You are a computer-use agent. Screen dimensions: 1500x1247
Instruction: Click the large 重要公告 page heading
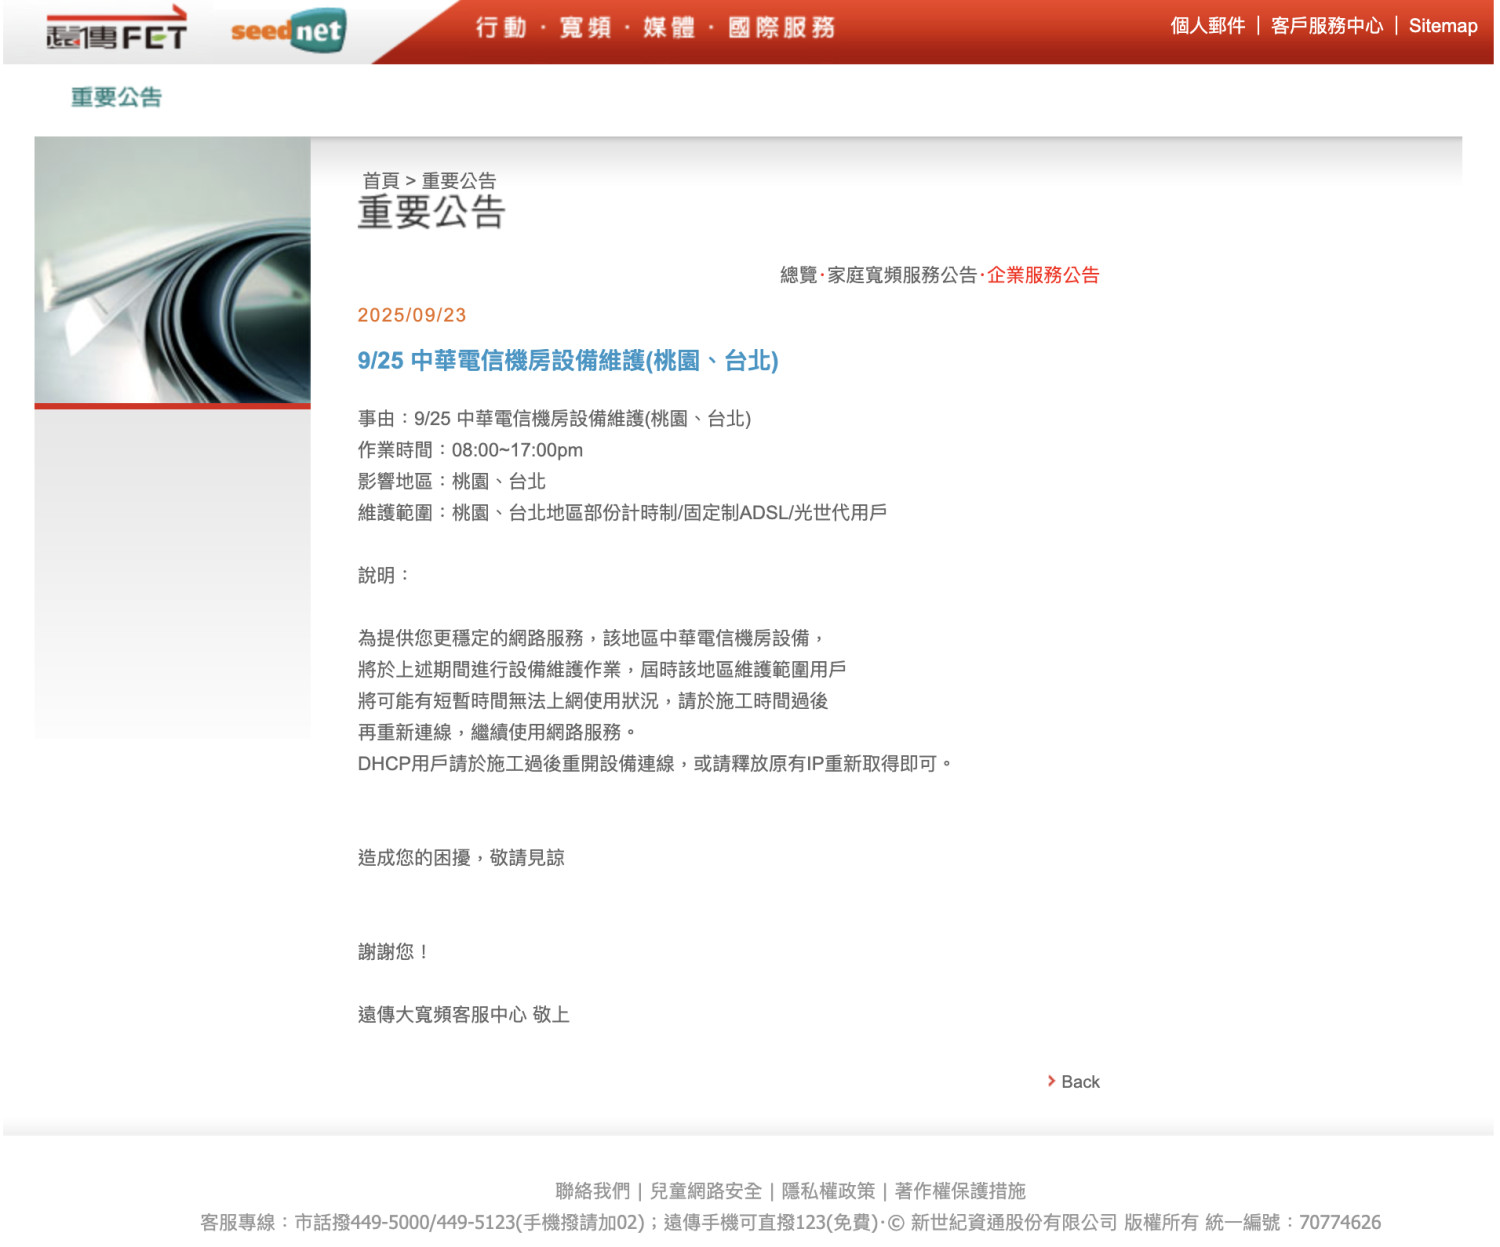point(432,212)
